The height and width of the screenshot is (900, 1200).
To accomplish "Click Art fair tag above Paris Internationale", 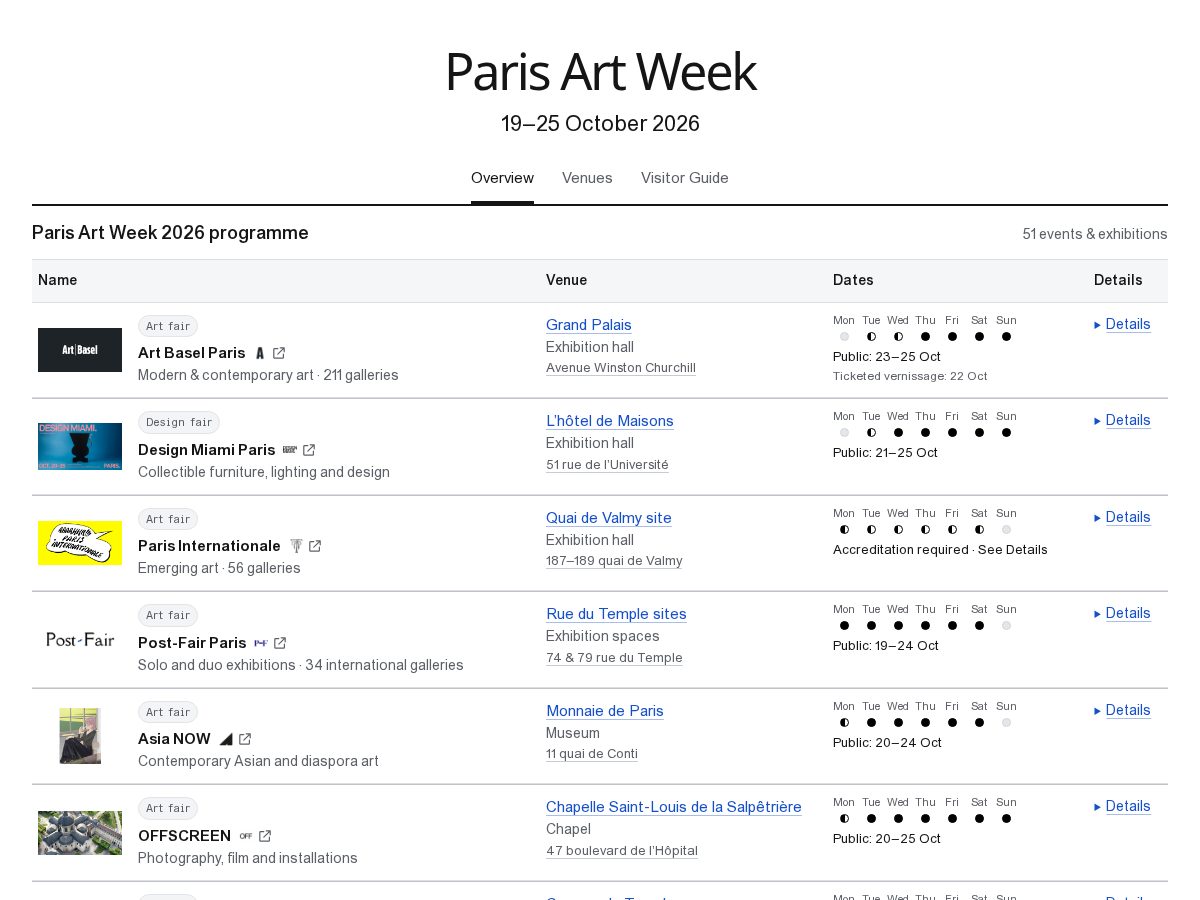I will (168, 519).
